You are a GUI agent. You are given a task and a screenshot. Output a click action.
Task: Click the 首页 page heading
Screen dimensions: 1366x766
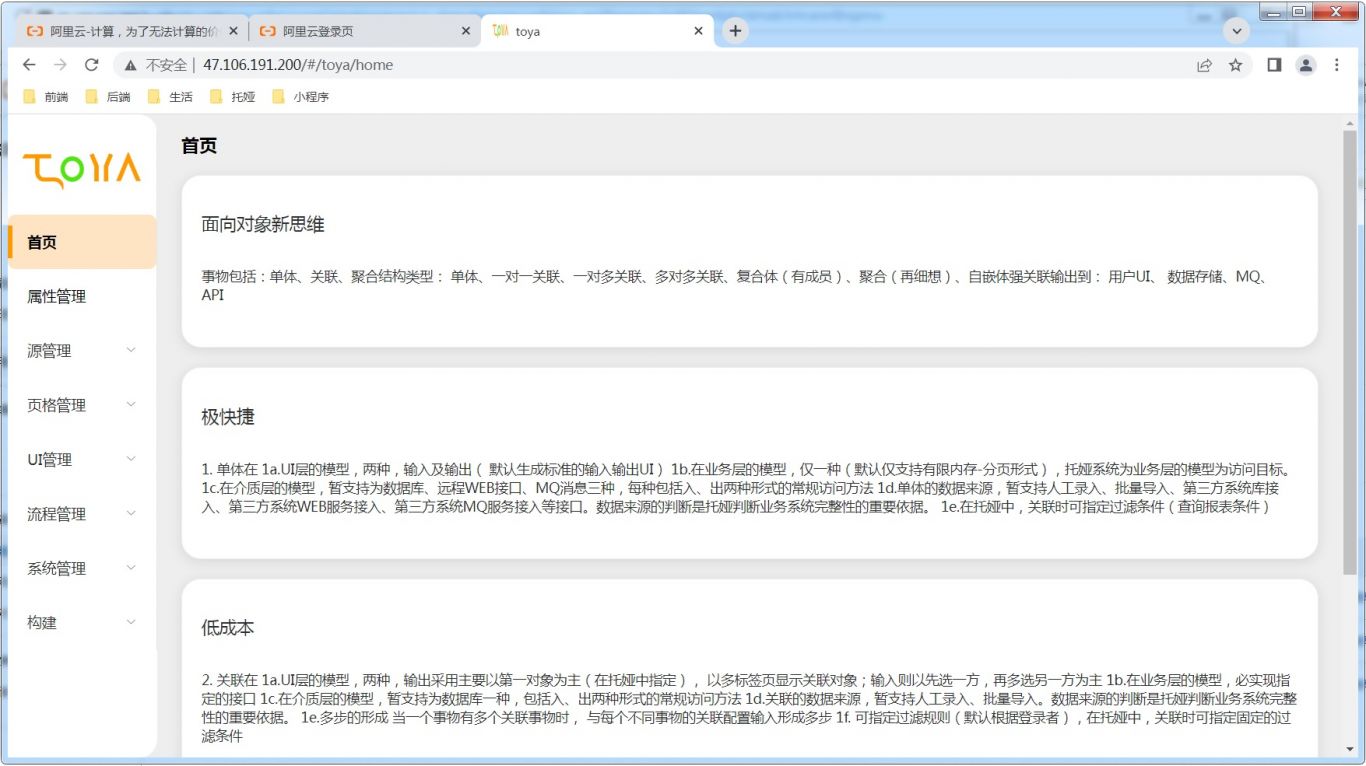pos(199,146)
